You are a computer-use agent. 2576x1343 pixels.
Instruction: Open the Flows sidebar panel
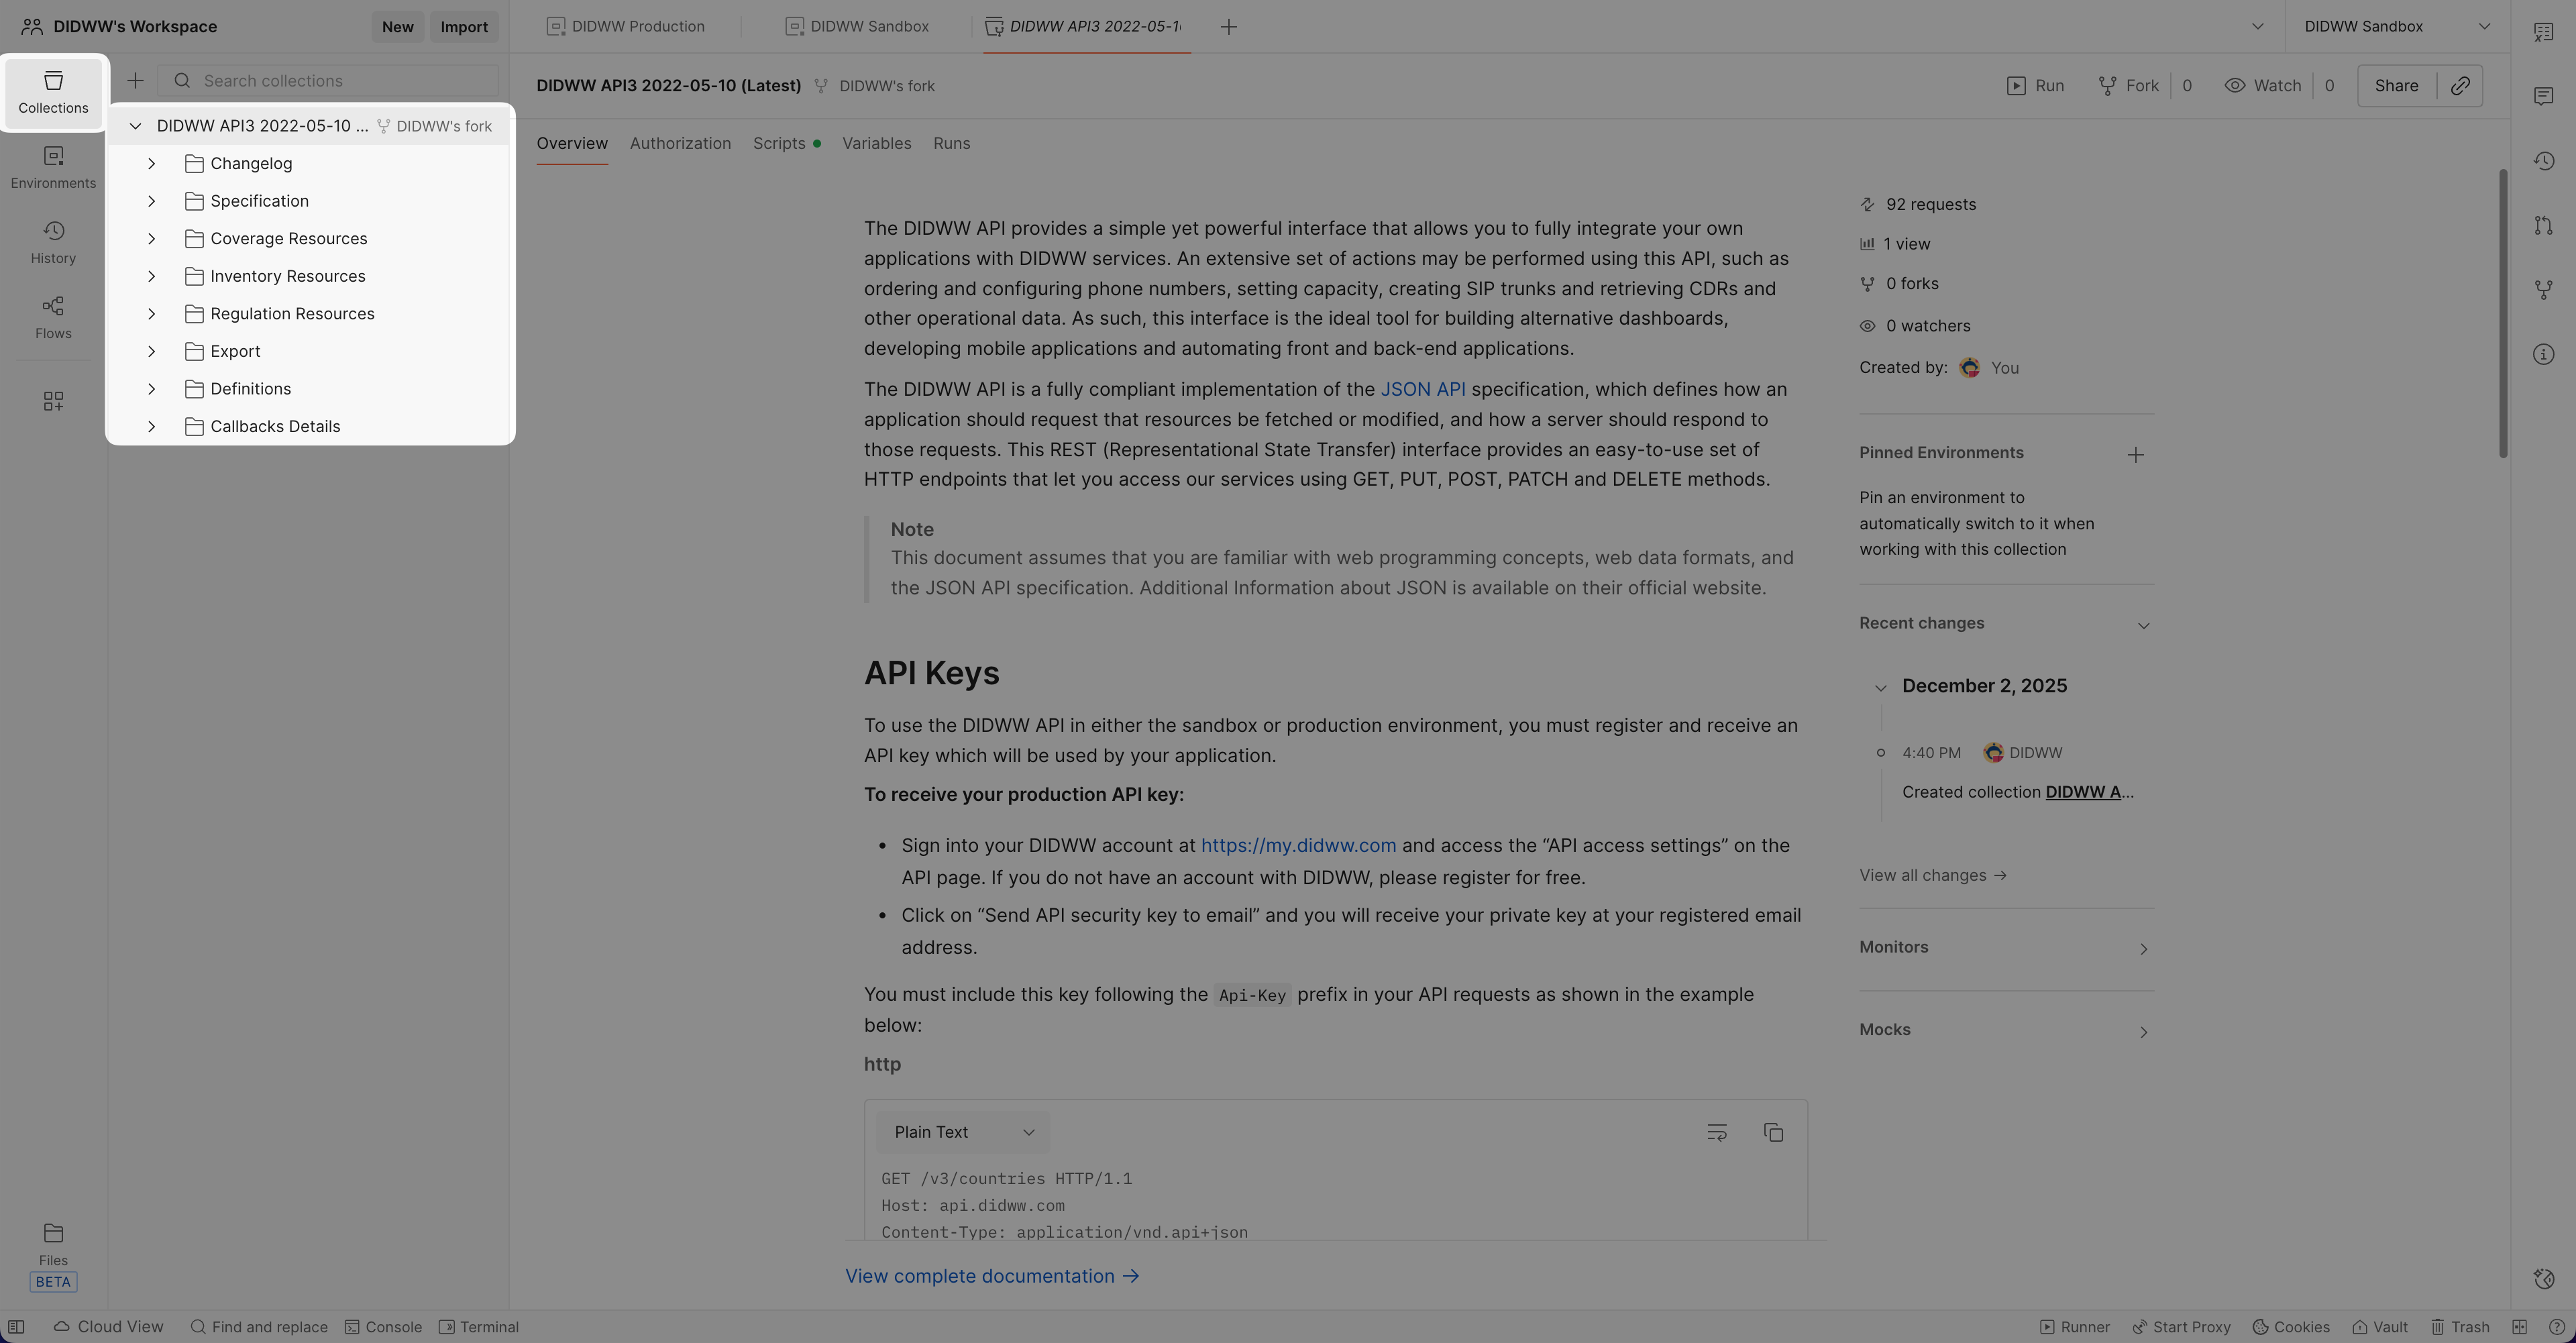53,317
